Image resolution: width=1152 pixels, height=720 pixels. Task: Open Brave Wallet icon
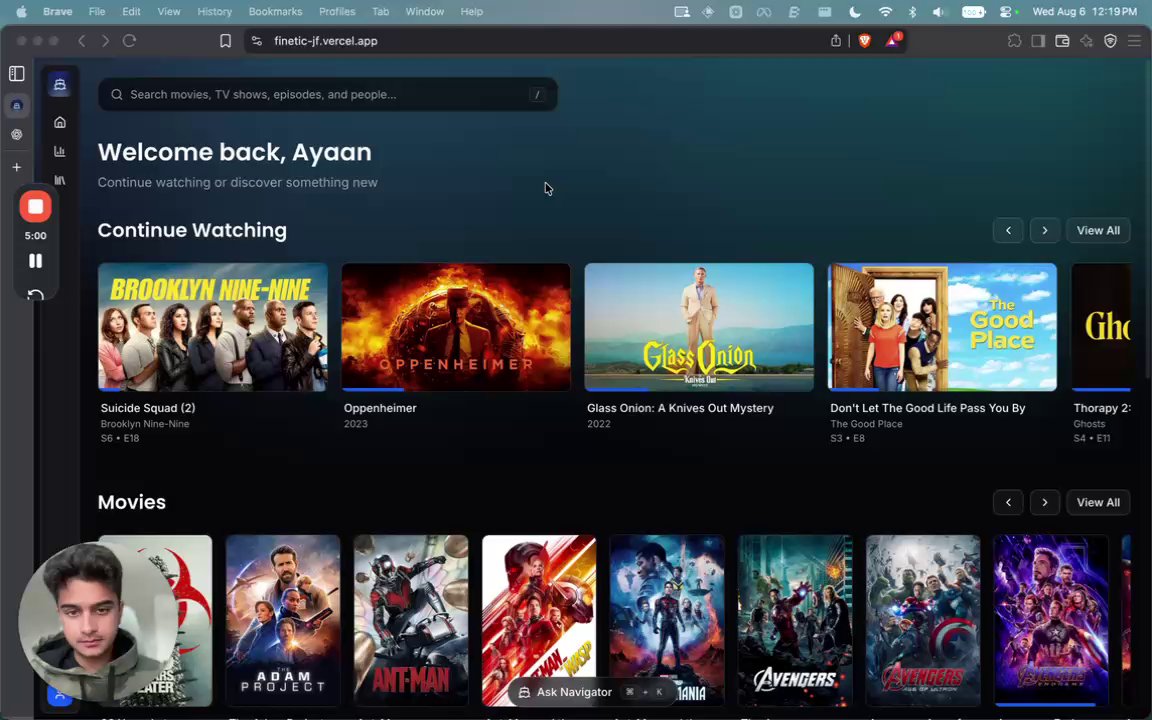click(x=1062, y=41)
